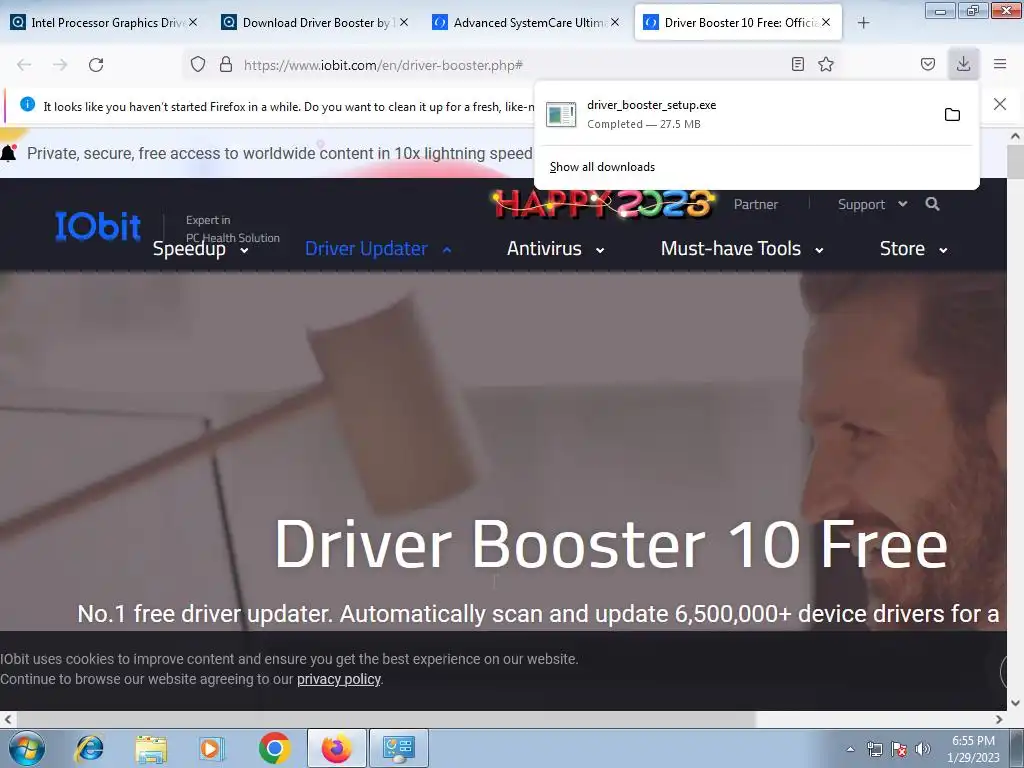Screen dimensions: 1024x768
Task: Open the Partner link
Action: pos(756,204)
